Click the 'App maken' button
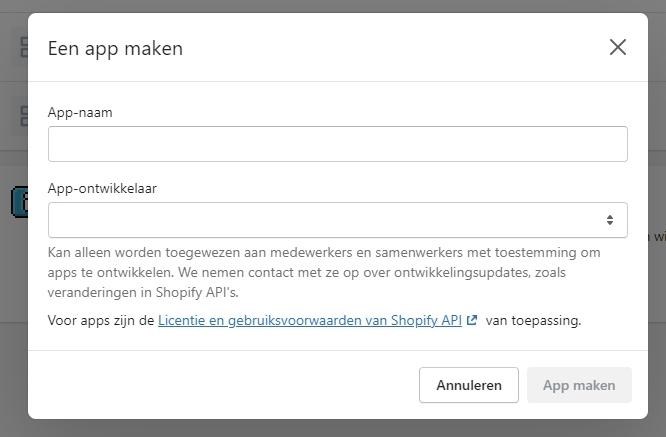Image resolution: width=666 pixels, height=437 pixels. click(x=579, y=385)
